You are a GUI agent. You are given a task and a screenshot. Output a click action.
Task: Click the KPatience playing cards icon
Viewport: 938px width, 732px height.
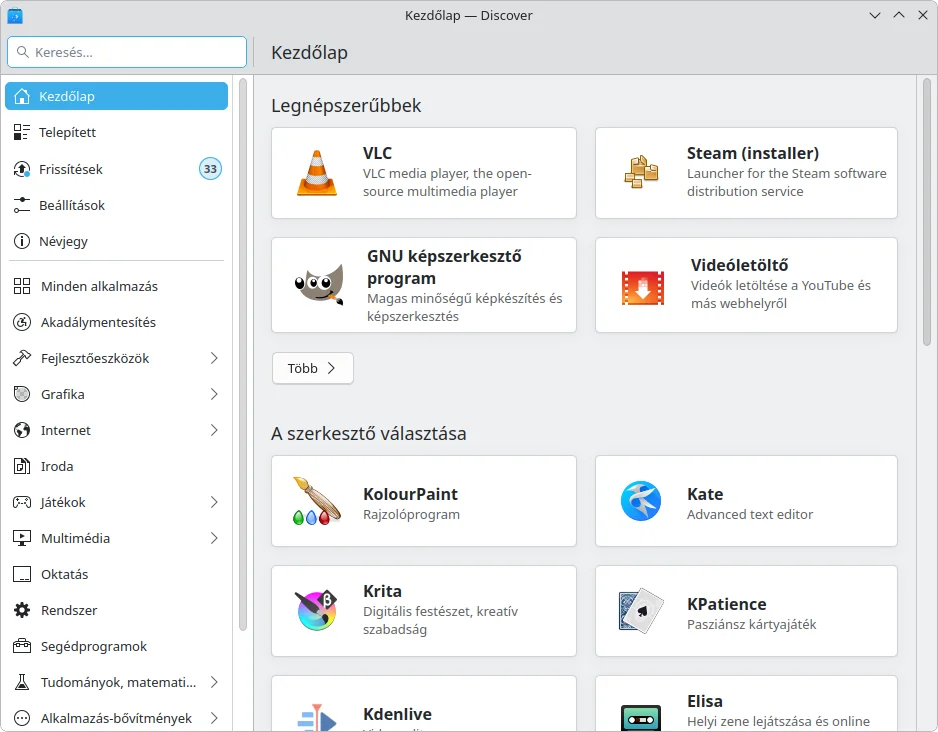click(x=641, y=611)
